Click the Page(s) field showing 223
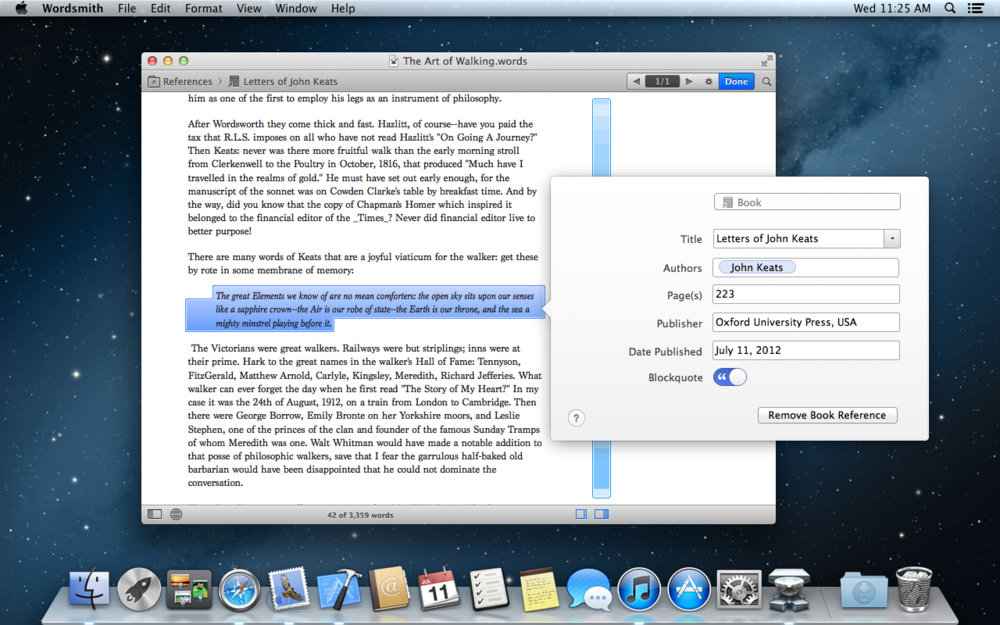 click(x=806, y=294)
